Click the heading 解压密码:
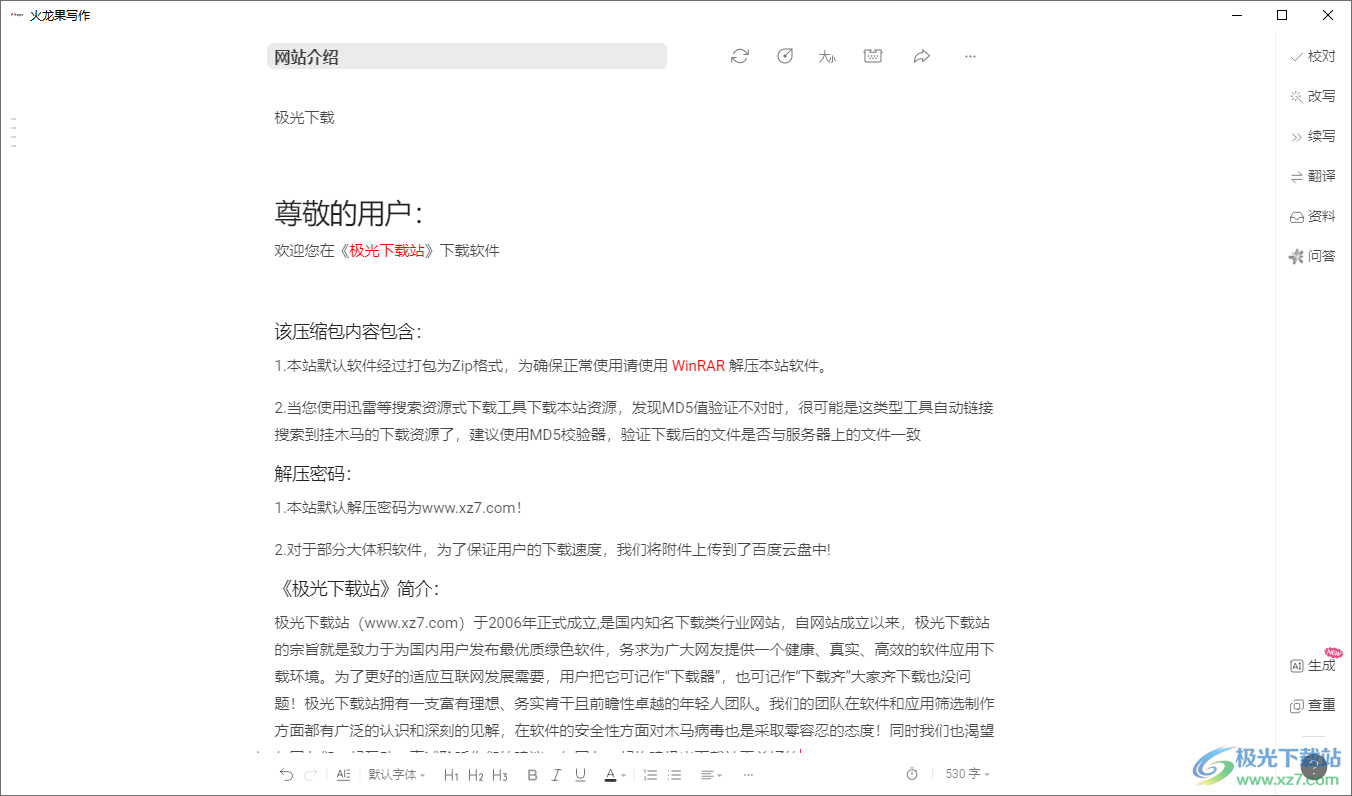This screenshot has width=1352, height=796. 313,473
